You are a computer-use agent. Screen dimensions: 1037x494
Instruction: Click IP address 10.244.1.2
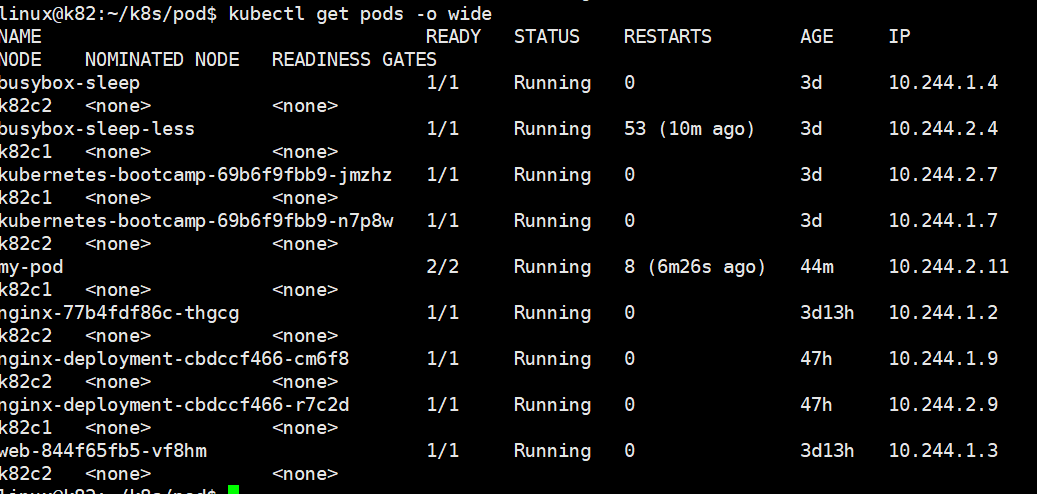(x=943, y=313)
